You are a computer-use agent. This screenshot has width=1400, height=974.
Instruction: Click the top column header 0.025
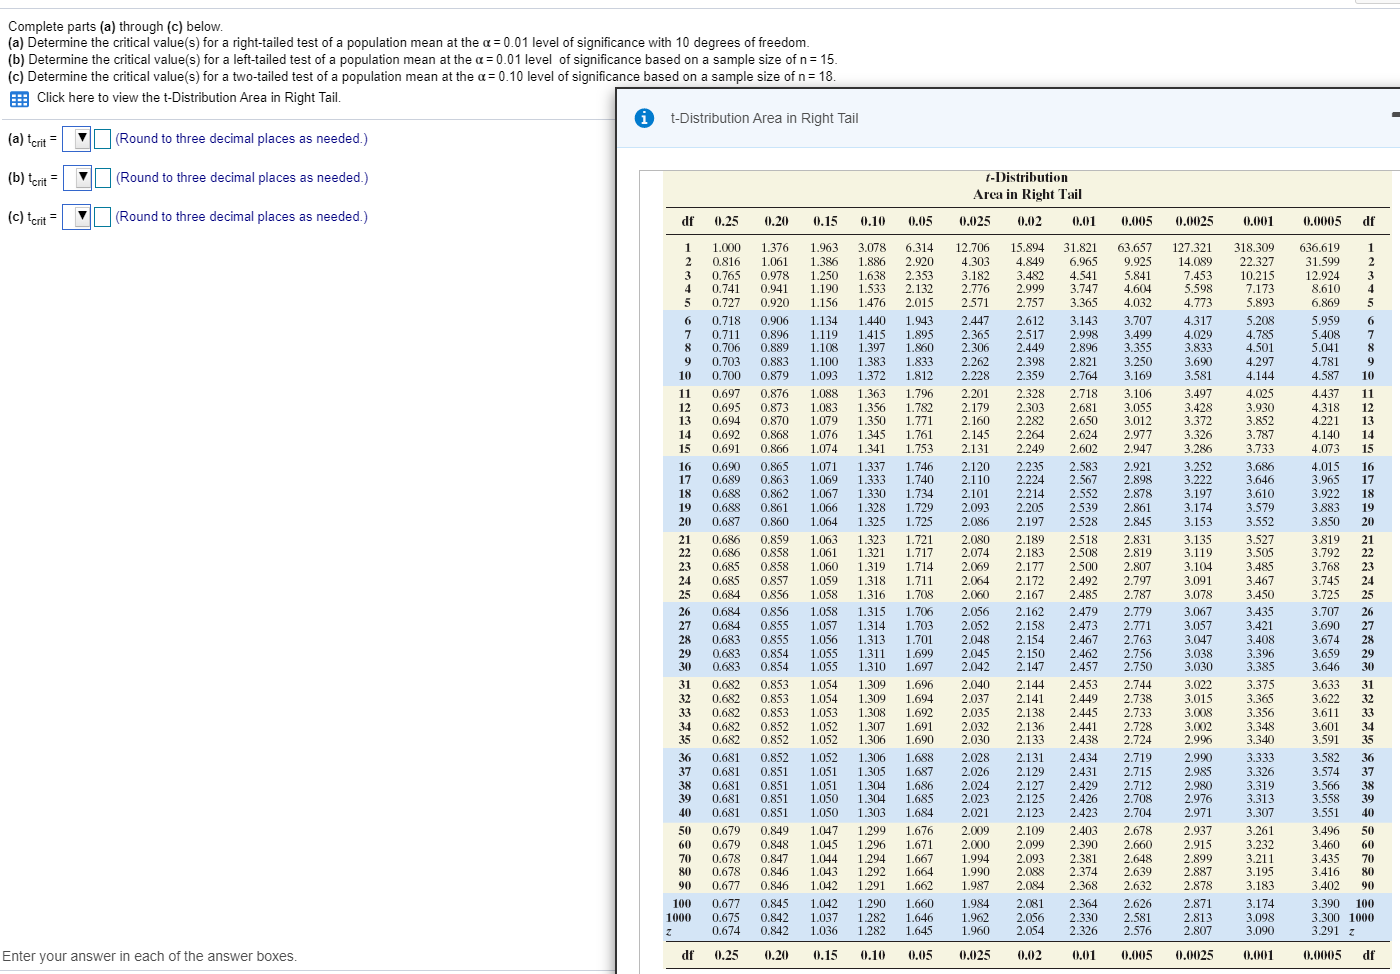pos(975,222)
